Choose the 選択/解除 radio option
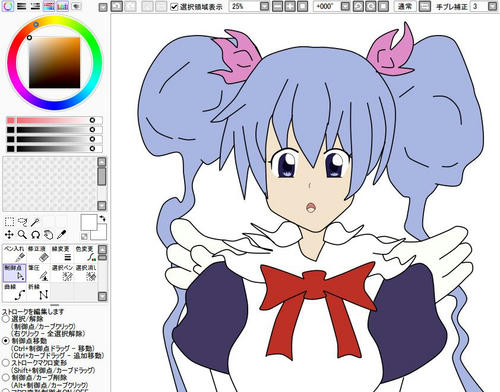 (x=6, y=319)
